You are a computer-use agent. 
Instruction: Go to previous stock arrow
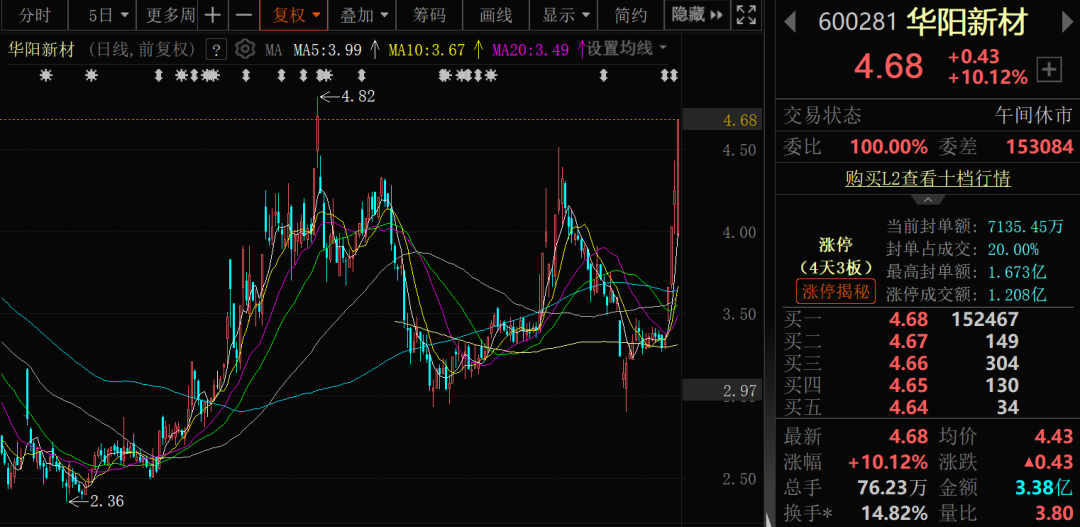(789, 22)
